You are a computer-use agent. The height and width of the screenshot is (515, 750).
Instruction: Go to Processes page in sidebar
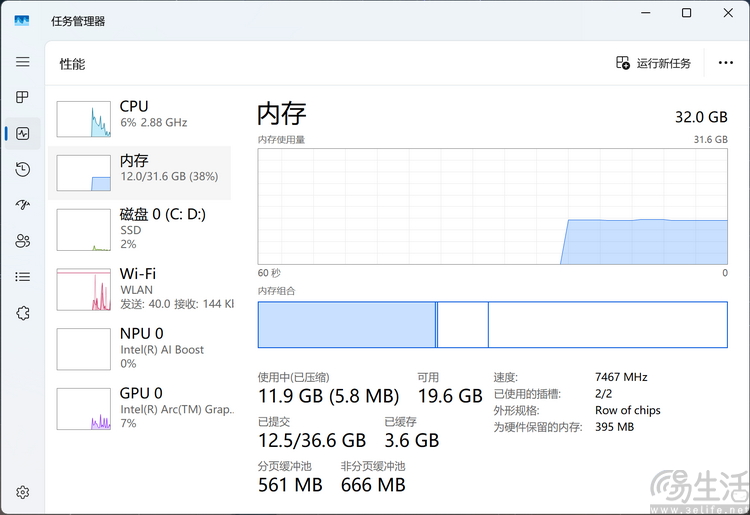22,97
